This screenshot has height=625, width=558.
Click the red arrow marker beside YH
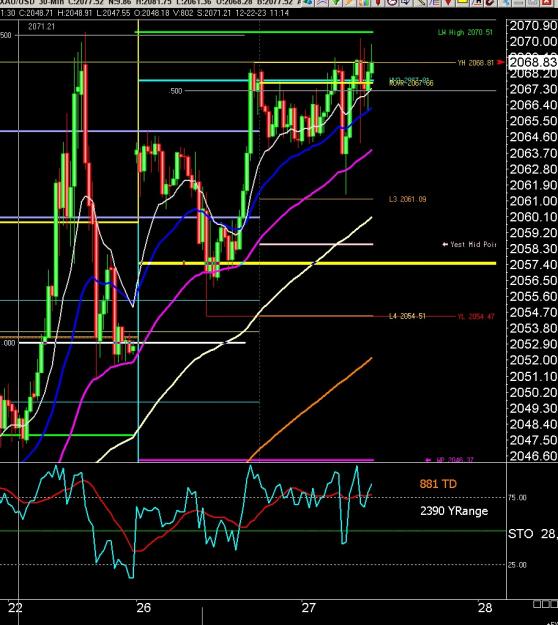tap(501, 63)
